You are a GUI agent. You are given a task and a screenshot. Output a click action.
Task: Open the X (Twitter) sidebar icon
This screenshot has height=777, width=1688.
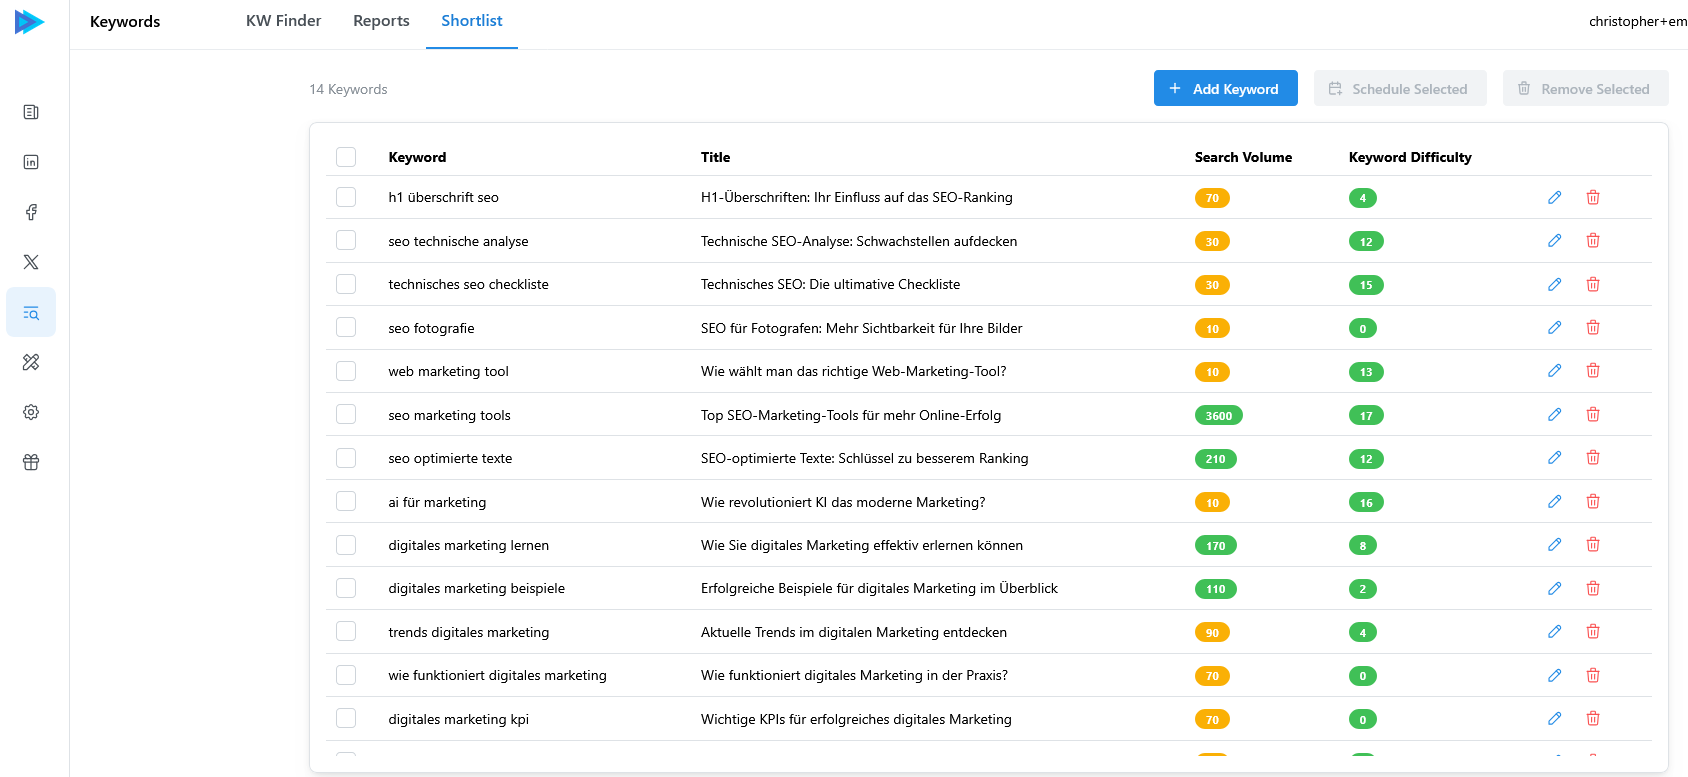31,262
